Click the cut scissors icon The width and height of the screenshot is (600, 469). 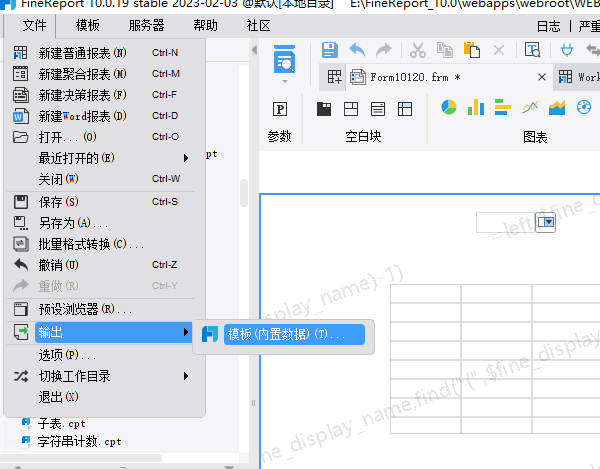click(x=417, y=50)
